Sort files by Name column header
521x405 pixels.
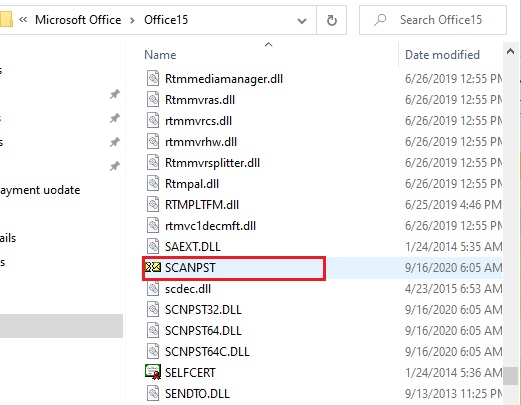pos(160,55)
